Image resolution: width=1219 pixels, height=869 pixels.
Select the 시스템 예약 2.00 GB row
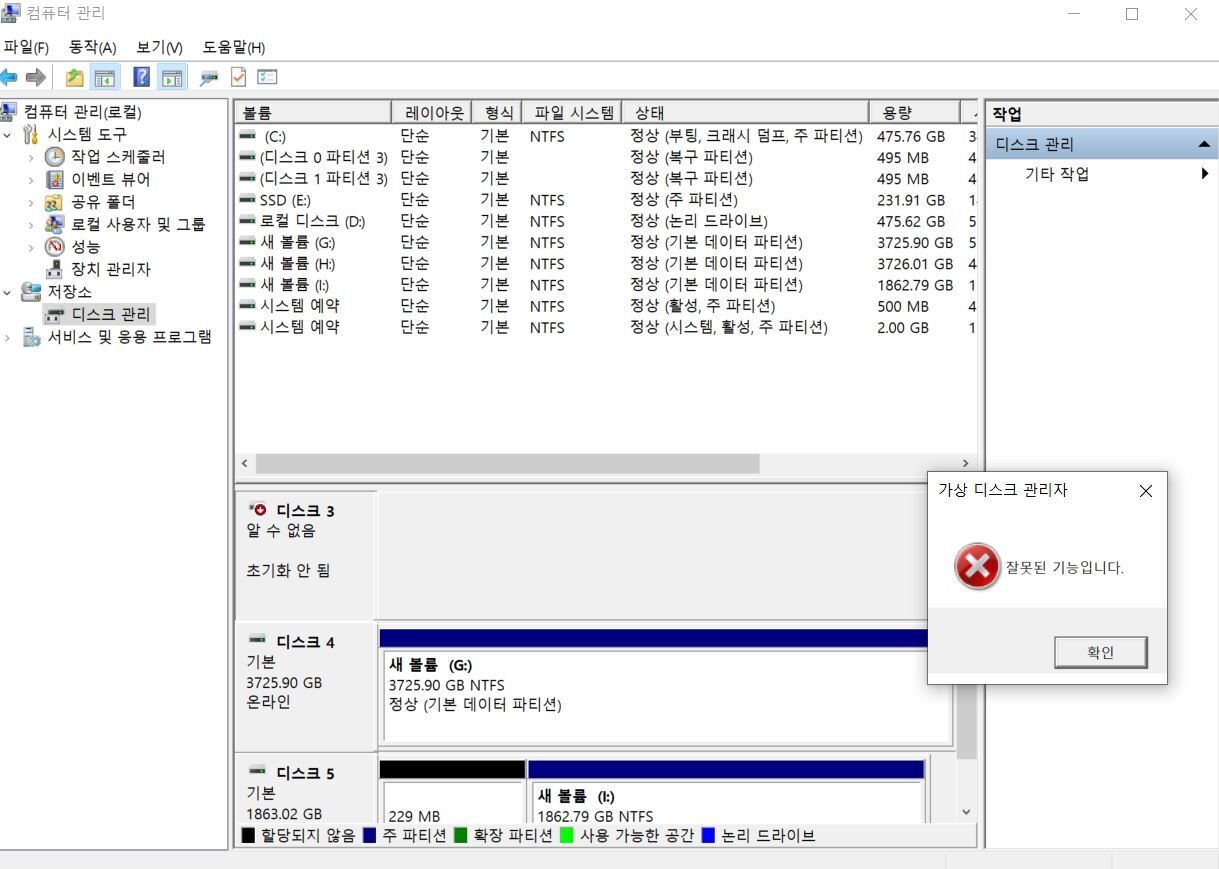coord(605,327)
